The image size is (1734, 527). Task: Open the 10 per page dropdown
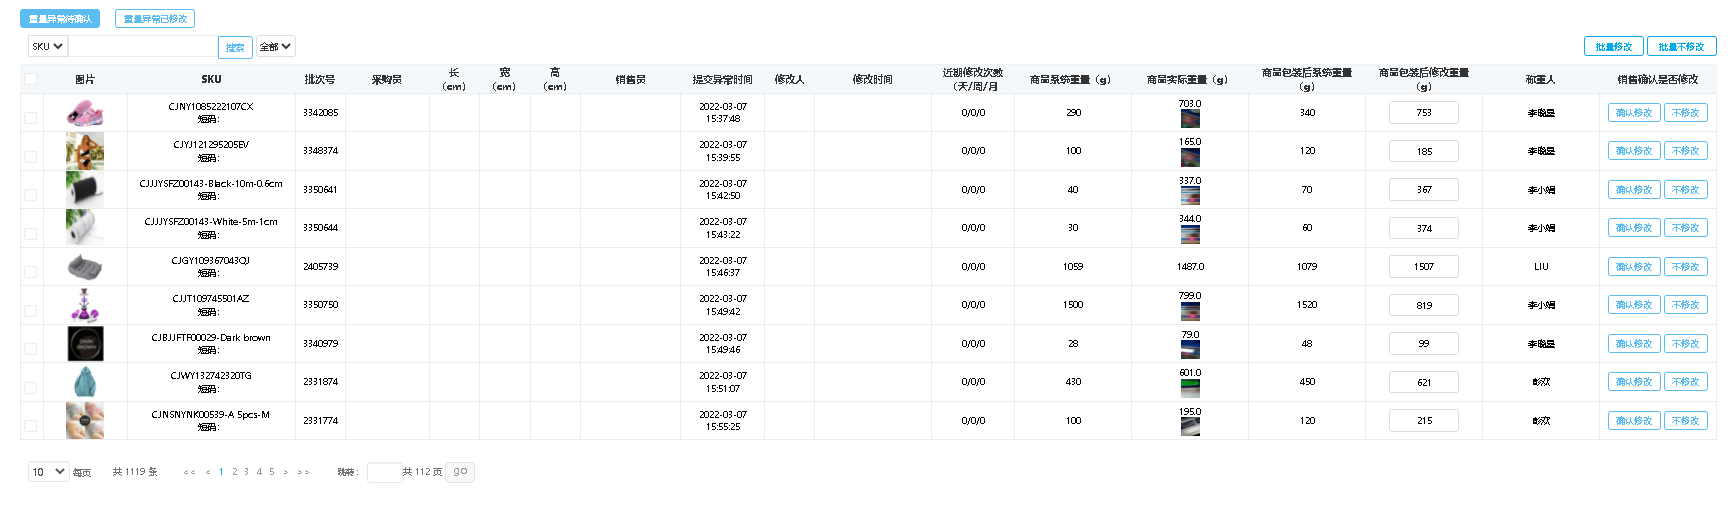pyautogui.click(x=48, y=472)
